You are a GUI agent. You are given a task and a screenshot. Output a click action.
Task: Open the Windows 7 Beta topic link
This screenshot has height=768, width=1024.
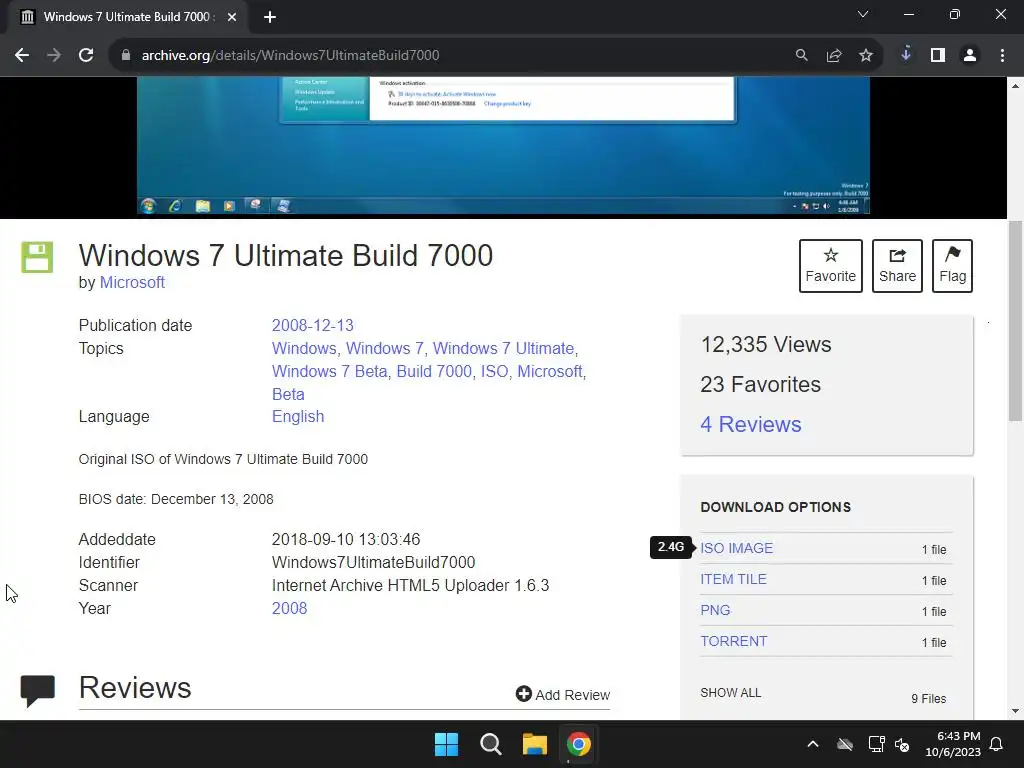329,371
